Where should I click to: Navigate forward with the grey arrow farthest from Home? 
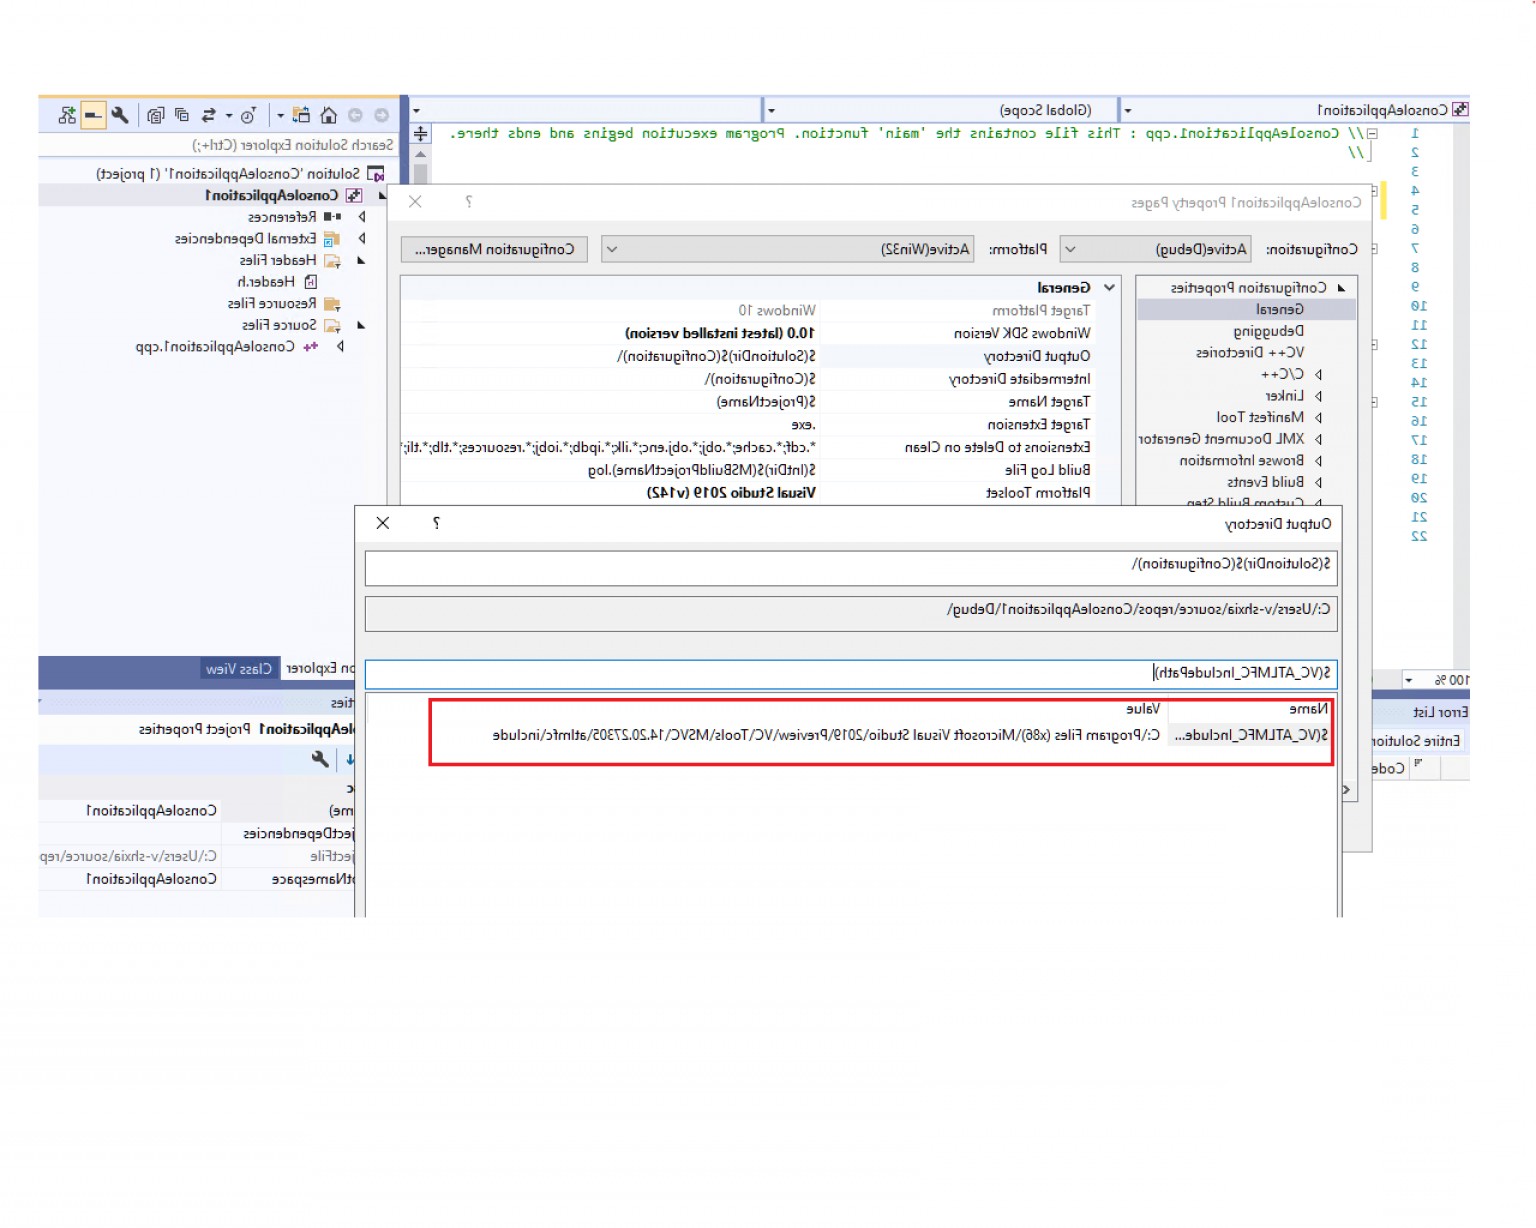pos(381,115)
